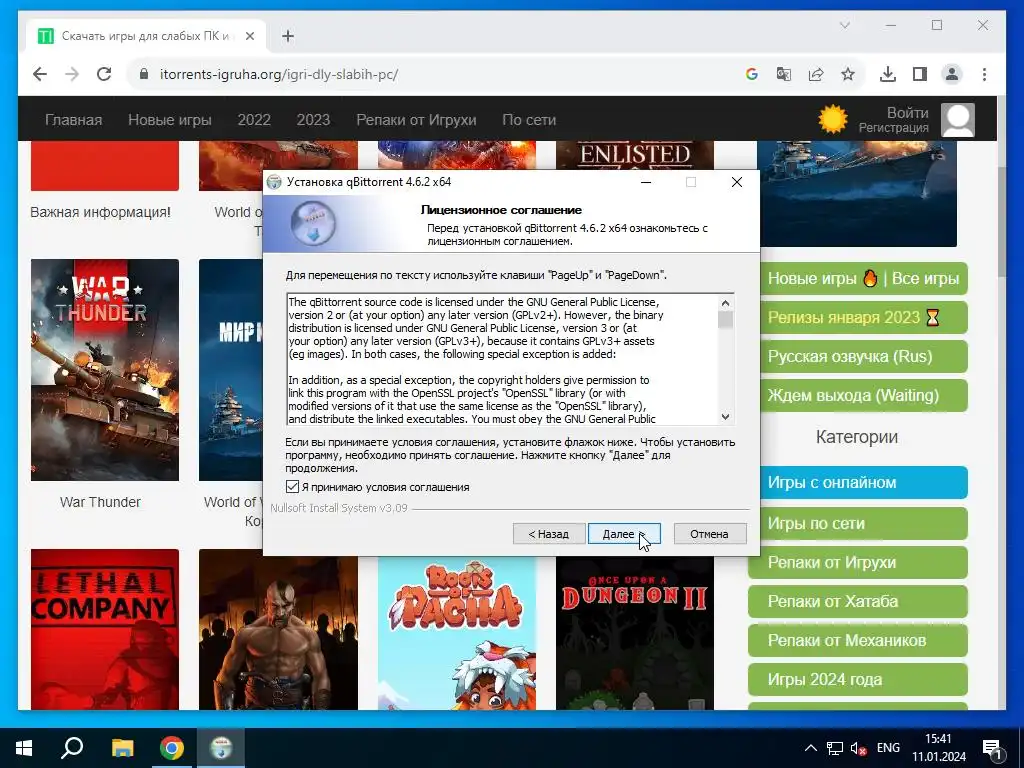
Task: Open Главная in site navigation
Action: tap(73, 120)
